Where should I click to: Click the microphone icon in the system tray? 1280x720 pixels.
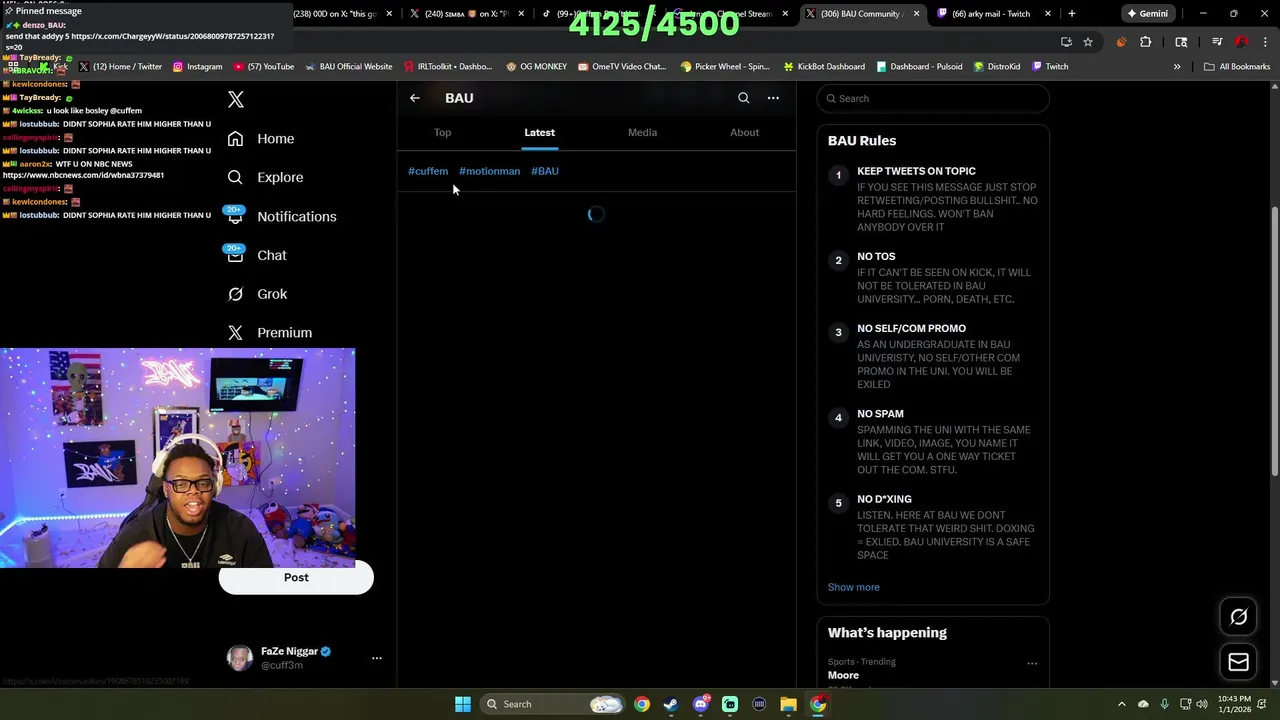coord(1165,704)
